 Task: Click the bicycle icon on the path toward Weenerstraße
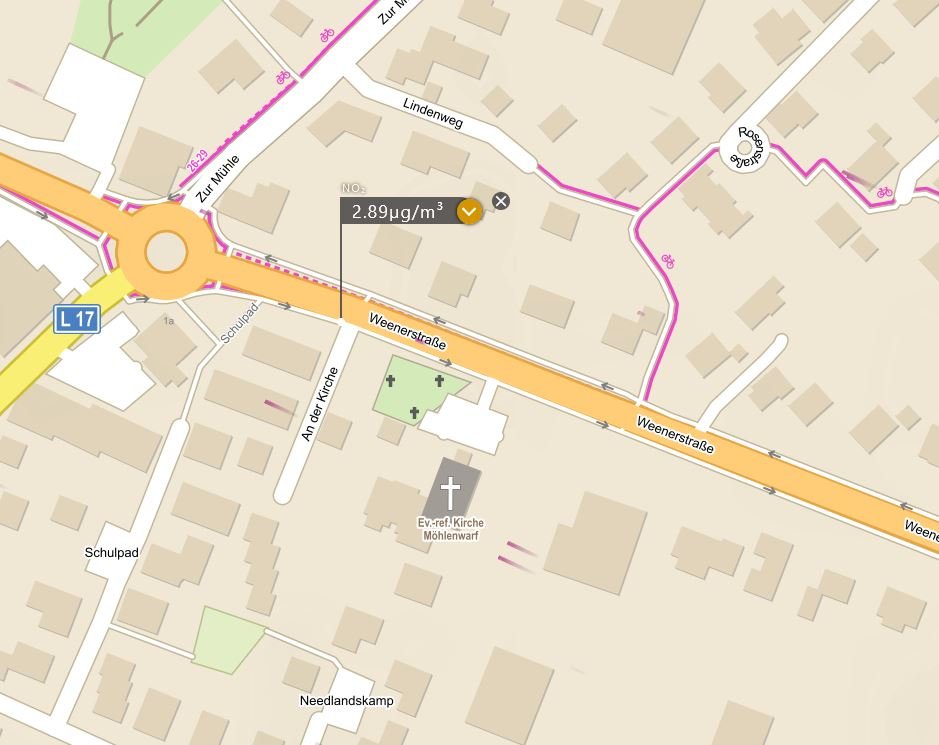pyautogui.click(x=668, y=261)
